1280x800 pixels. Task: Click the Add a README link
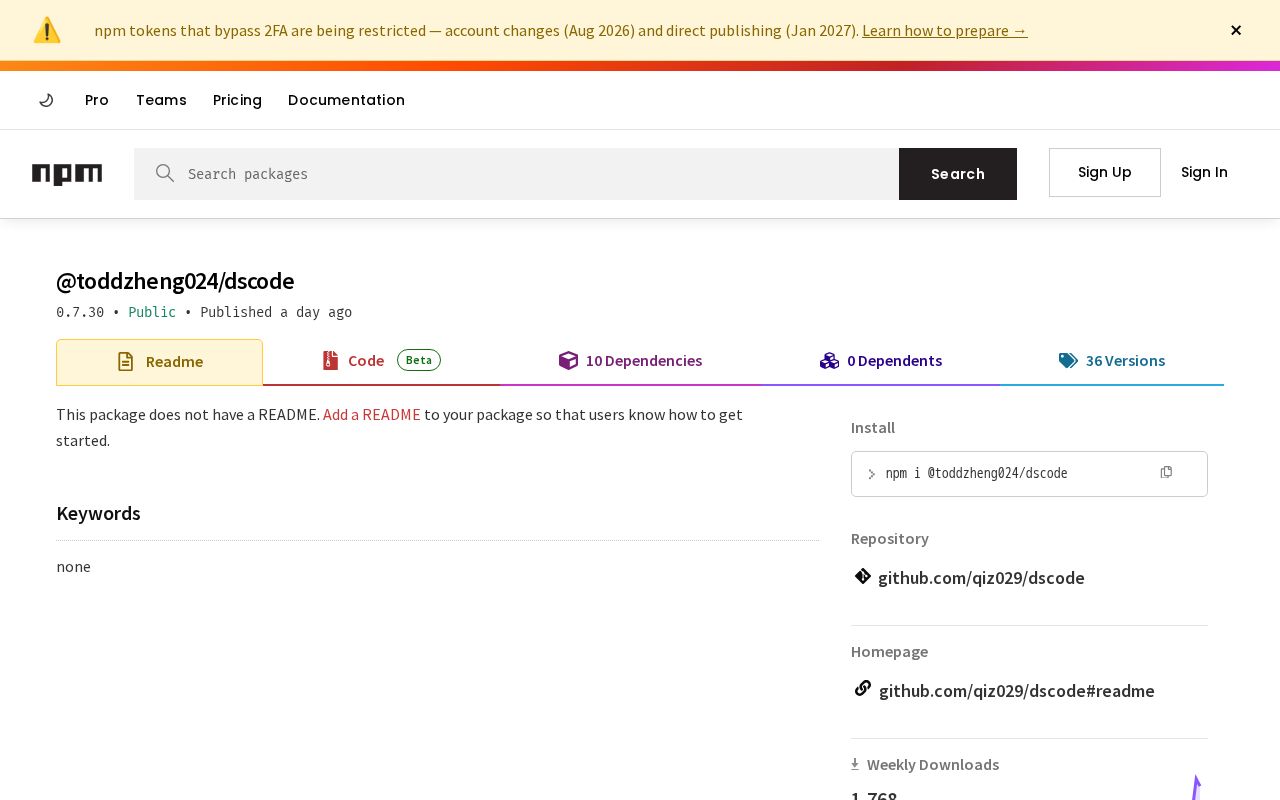[372, 414]
